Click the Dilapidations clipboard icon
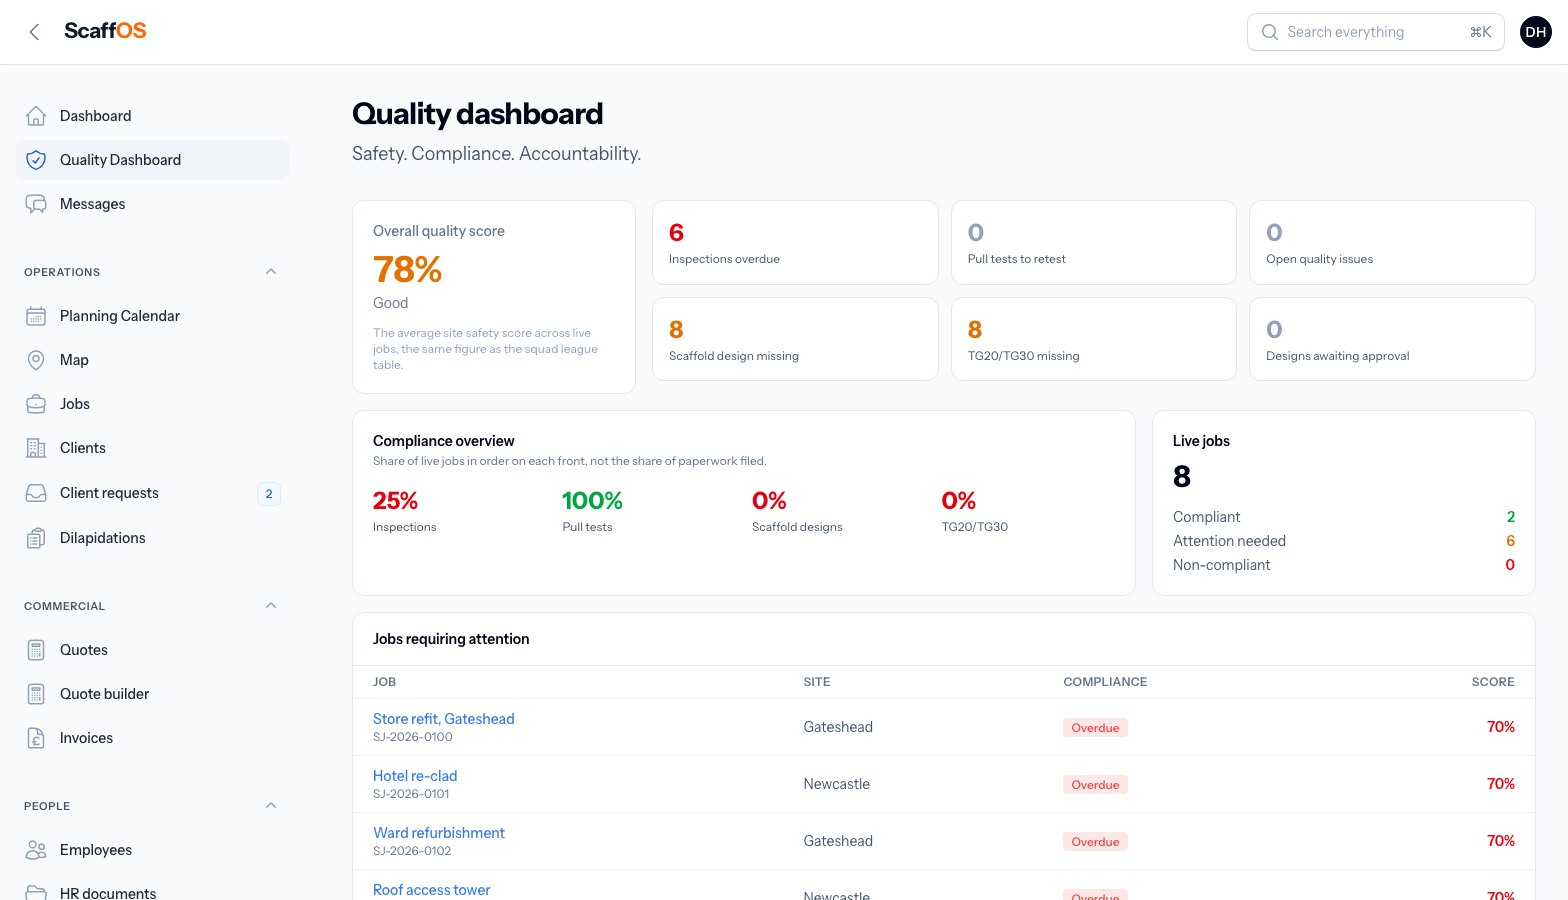 pyautogui.click(x=36, y=538)
